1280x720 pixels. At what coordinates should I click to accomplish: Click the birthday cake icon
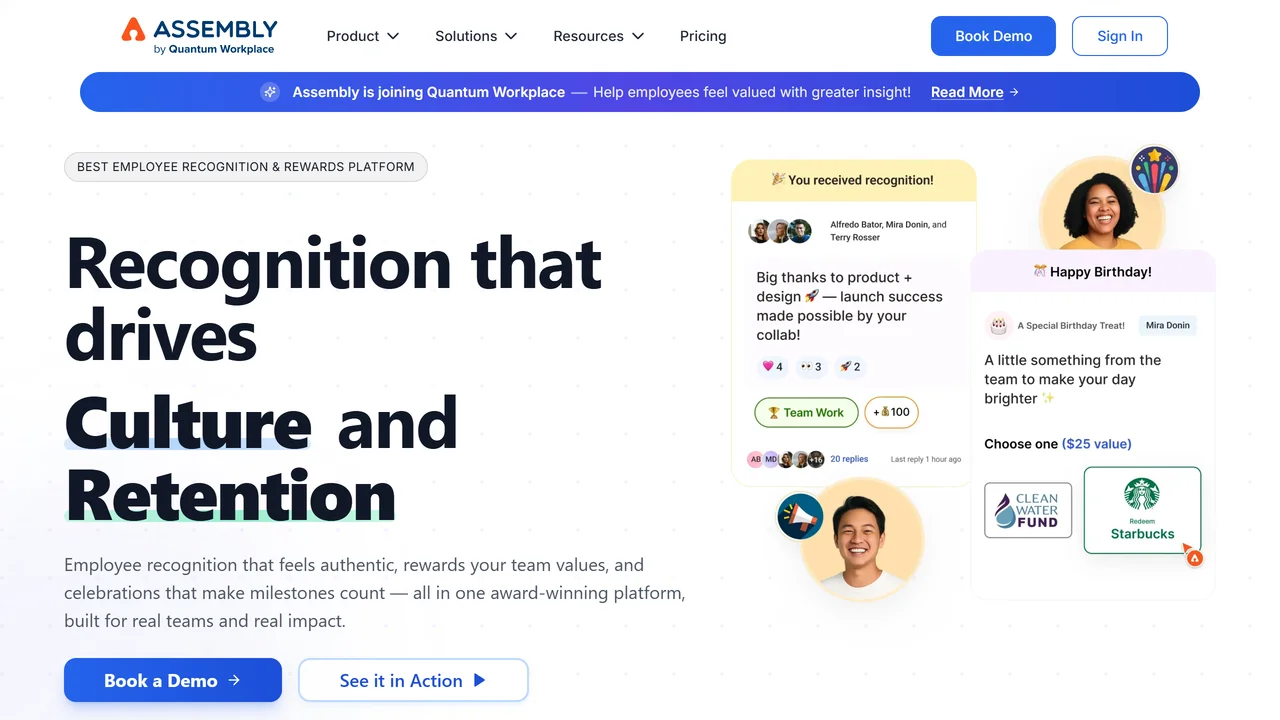point(998,325)
